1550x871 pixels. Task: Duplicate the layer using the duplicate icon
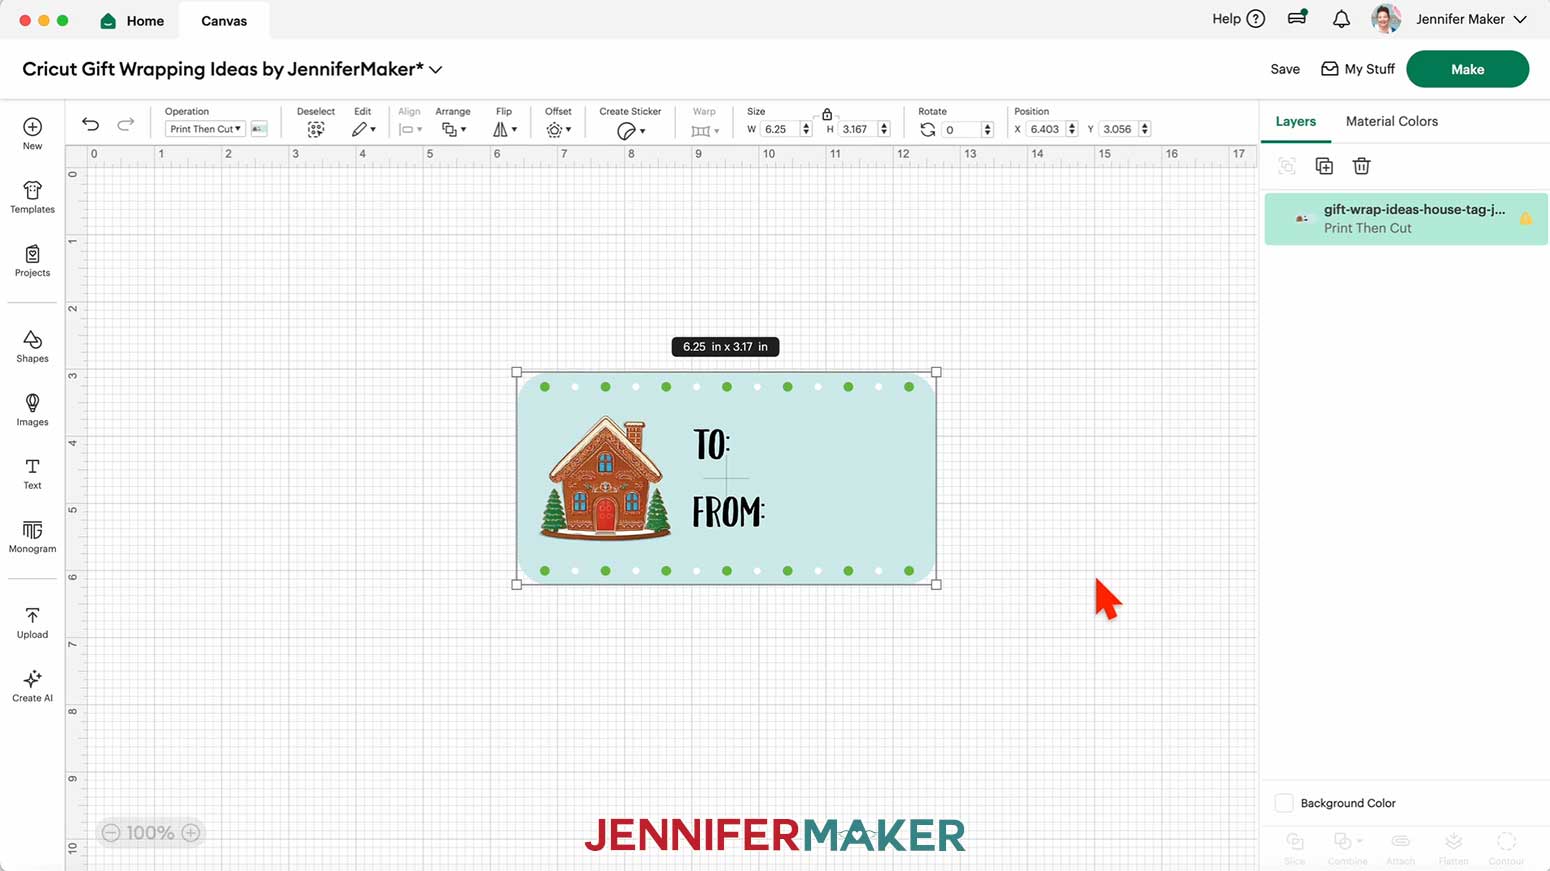click(1324, 166)
